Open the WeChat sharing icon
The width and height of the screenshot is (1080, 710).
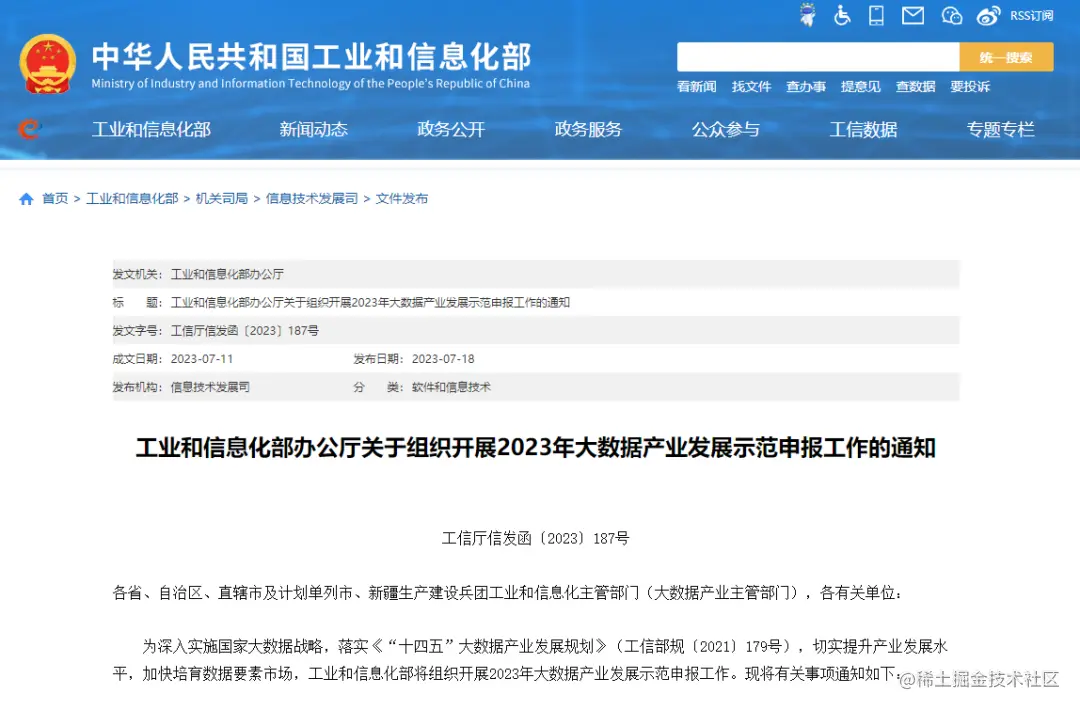(951, 15)
